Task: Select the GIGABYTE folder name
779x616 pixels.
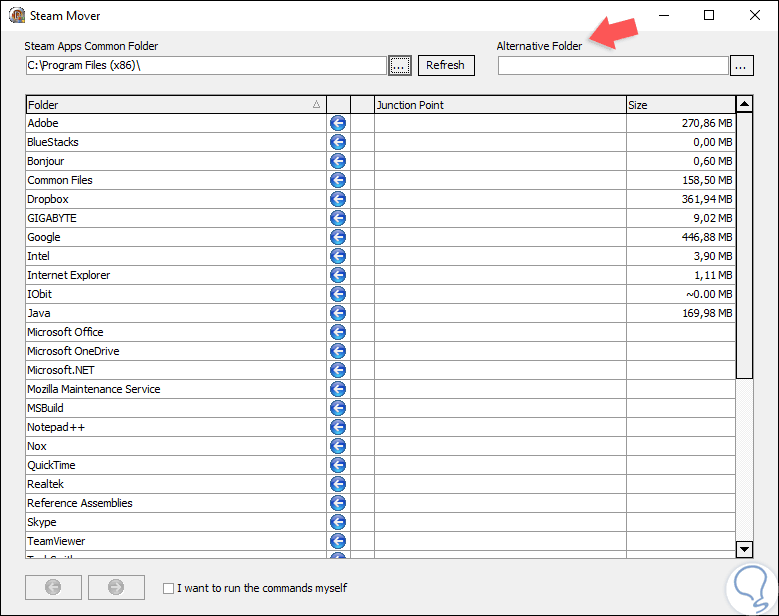Action: (52, 218)
